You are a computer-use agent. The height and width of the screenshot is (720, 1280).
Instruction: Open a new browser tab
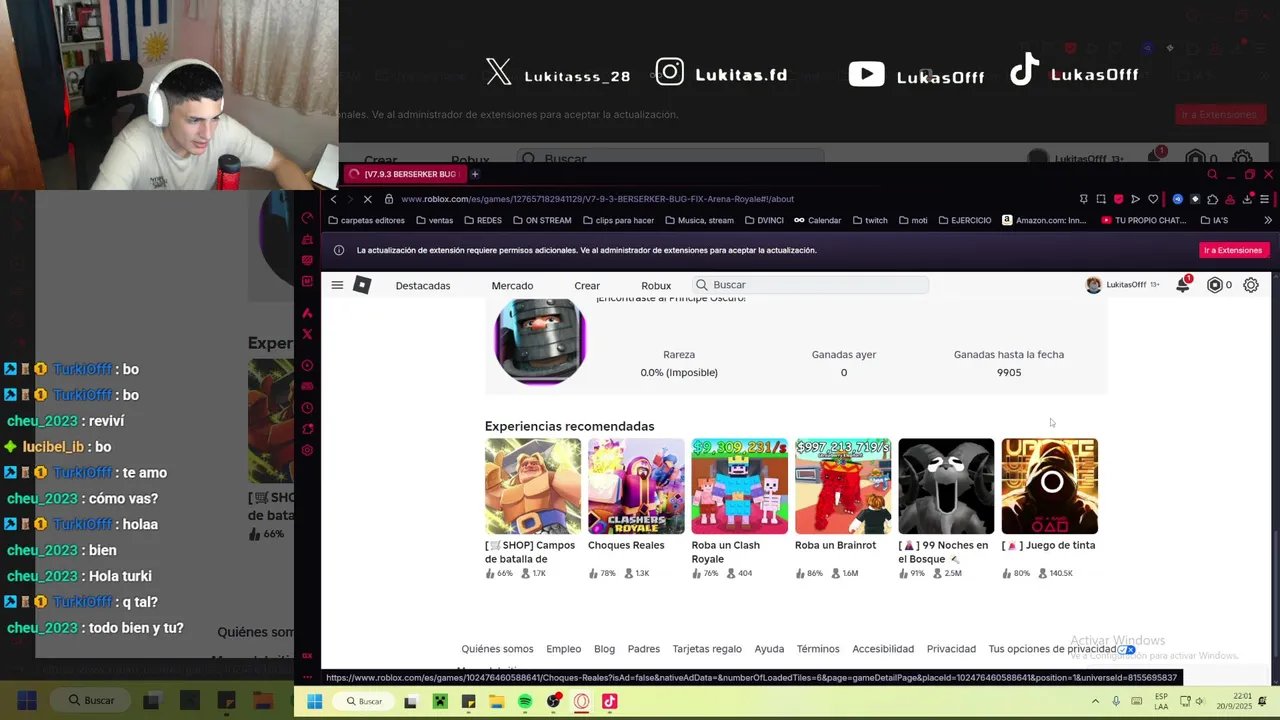tap(475, 174)
